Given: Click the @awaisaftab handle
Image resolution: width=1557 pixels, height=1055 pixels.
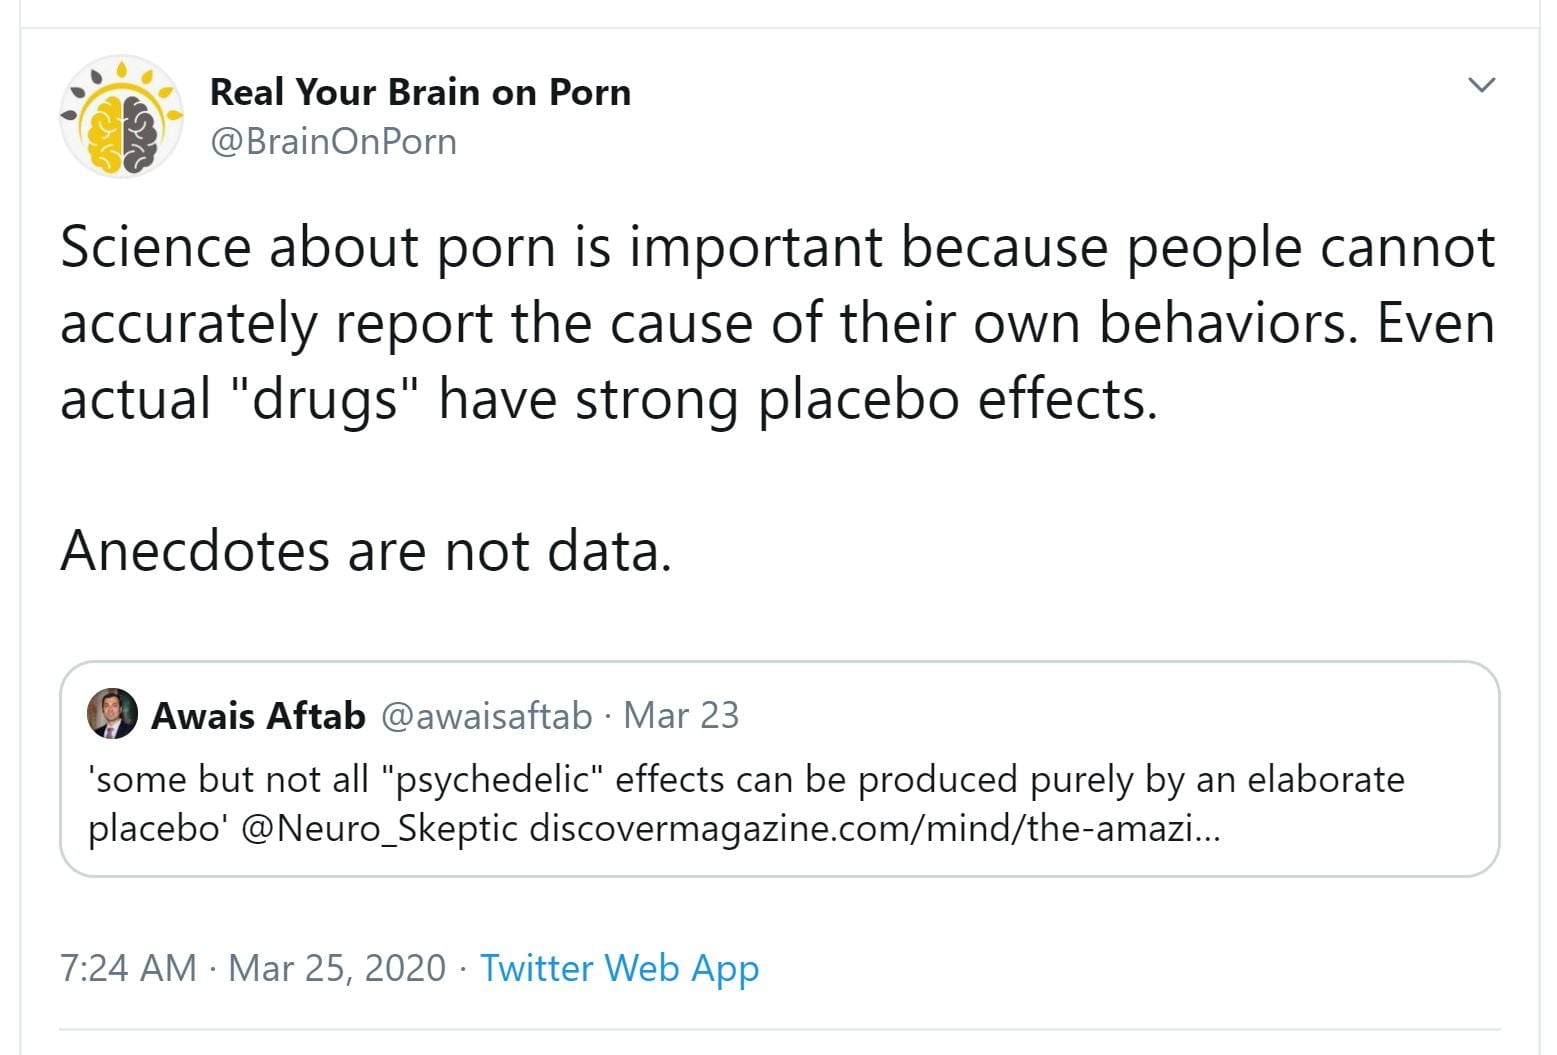Looking at the screenshot, I should pyautogui.click(x=487, y=716).
